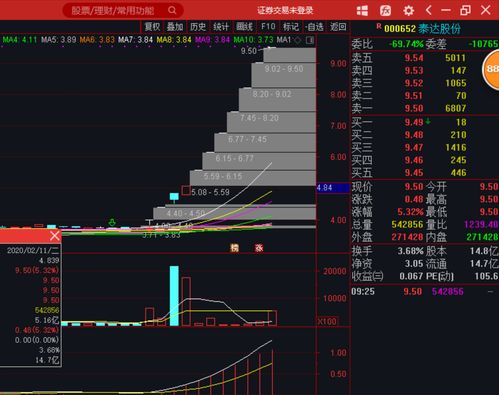Open the fx formula icon
Screen dimensions: 499x395
385,10
